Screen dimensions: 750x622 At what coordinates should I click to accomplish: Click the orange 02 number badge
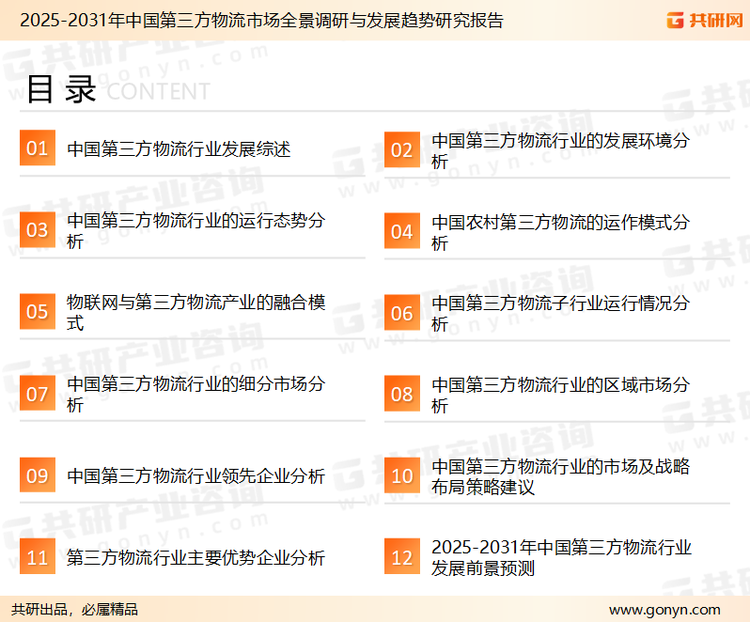click(x=402, y=150)
